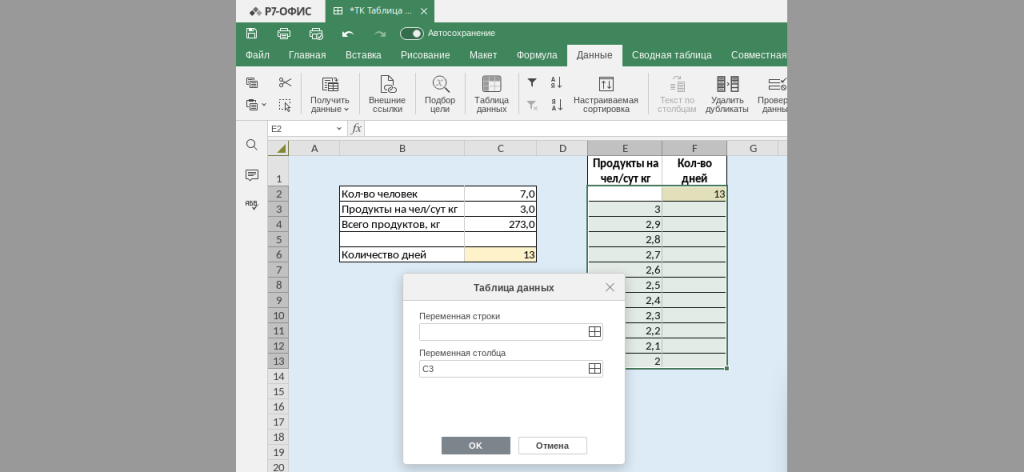Undo the last action
Screen dimensions: 1024x472
tap(348, 34)
